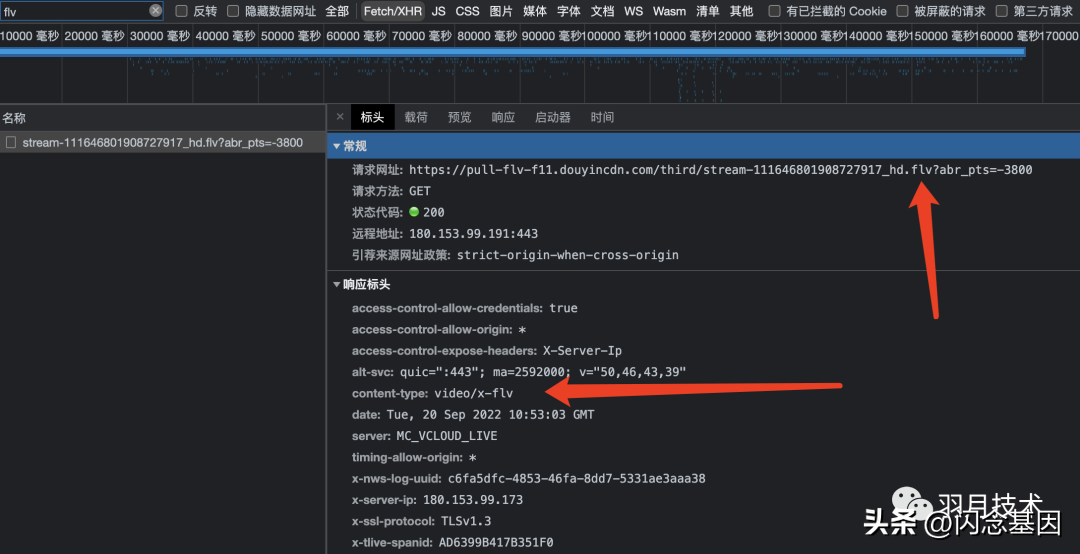This screenshot has width=1080, height=554.
Task: Click the 远程地址 180.153.99.191:443 value
Action: click(473, 234)
